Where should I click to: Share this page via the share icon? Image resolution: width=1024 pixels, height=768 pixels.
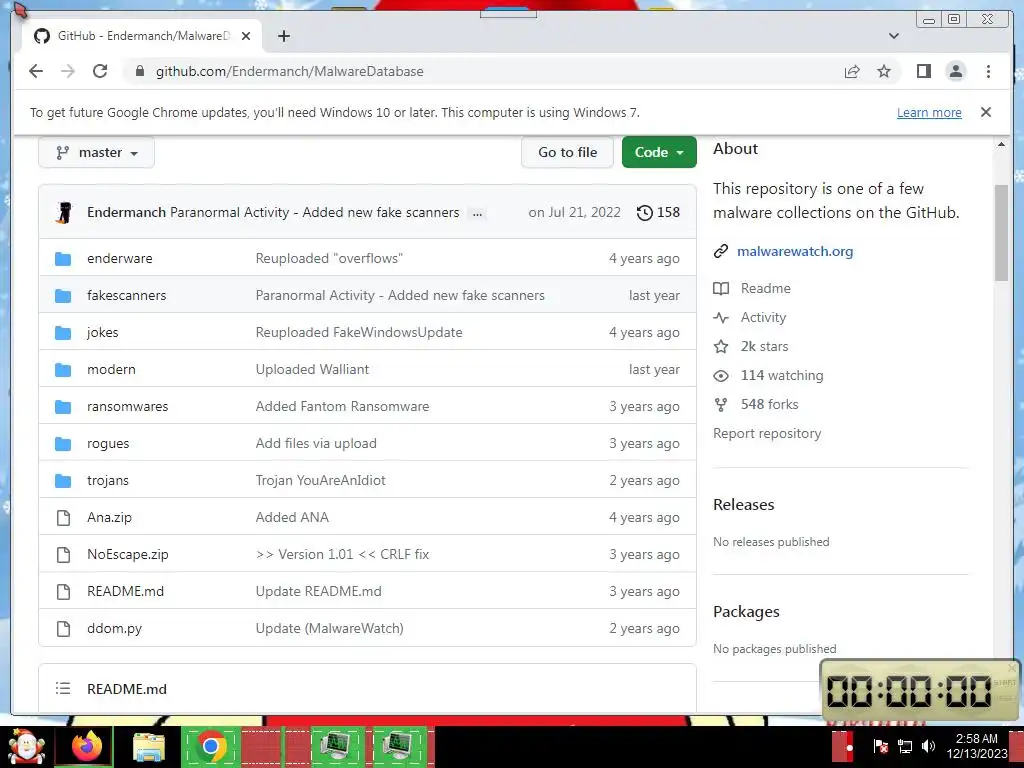click(852, 71)
